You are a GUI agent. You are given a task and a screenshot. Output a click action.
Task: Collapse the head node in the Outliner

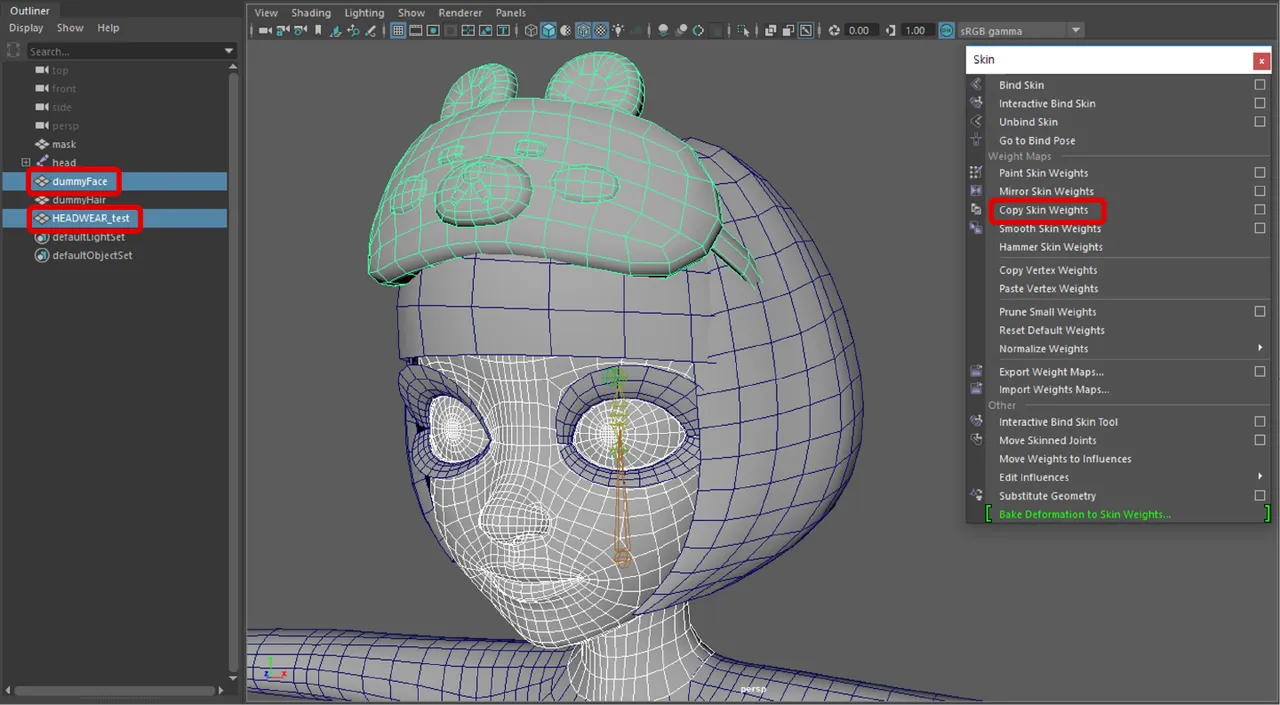coord(25,162)
